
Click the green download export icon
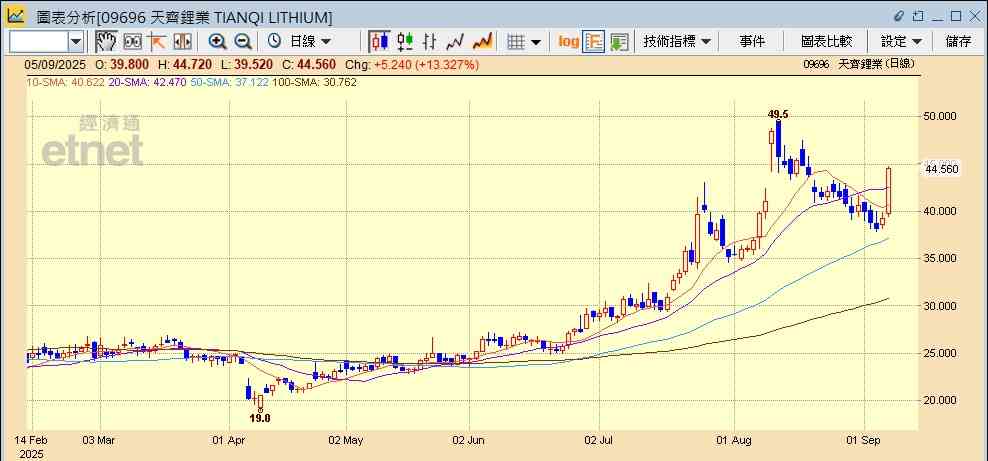click(x=619, y=42)
